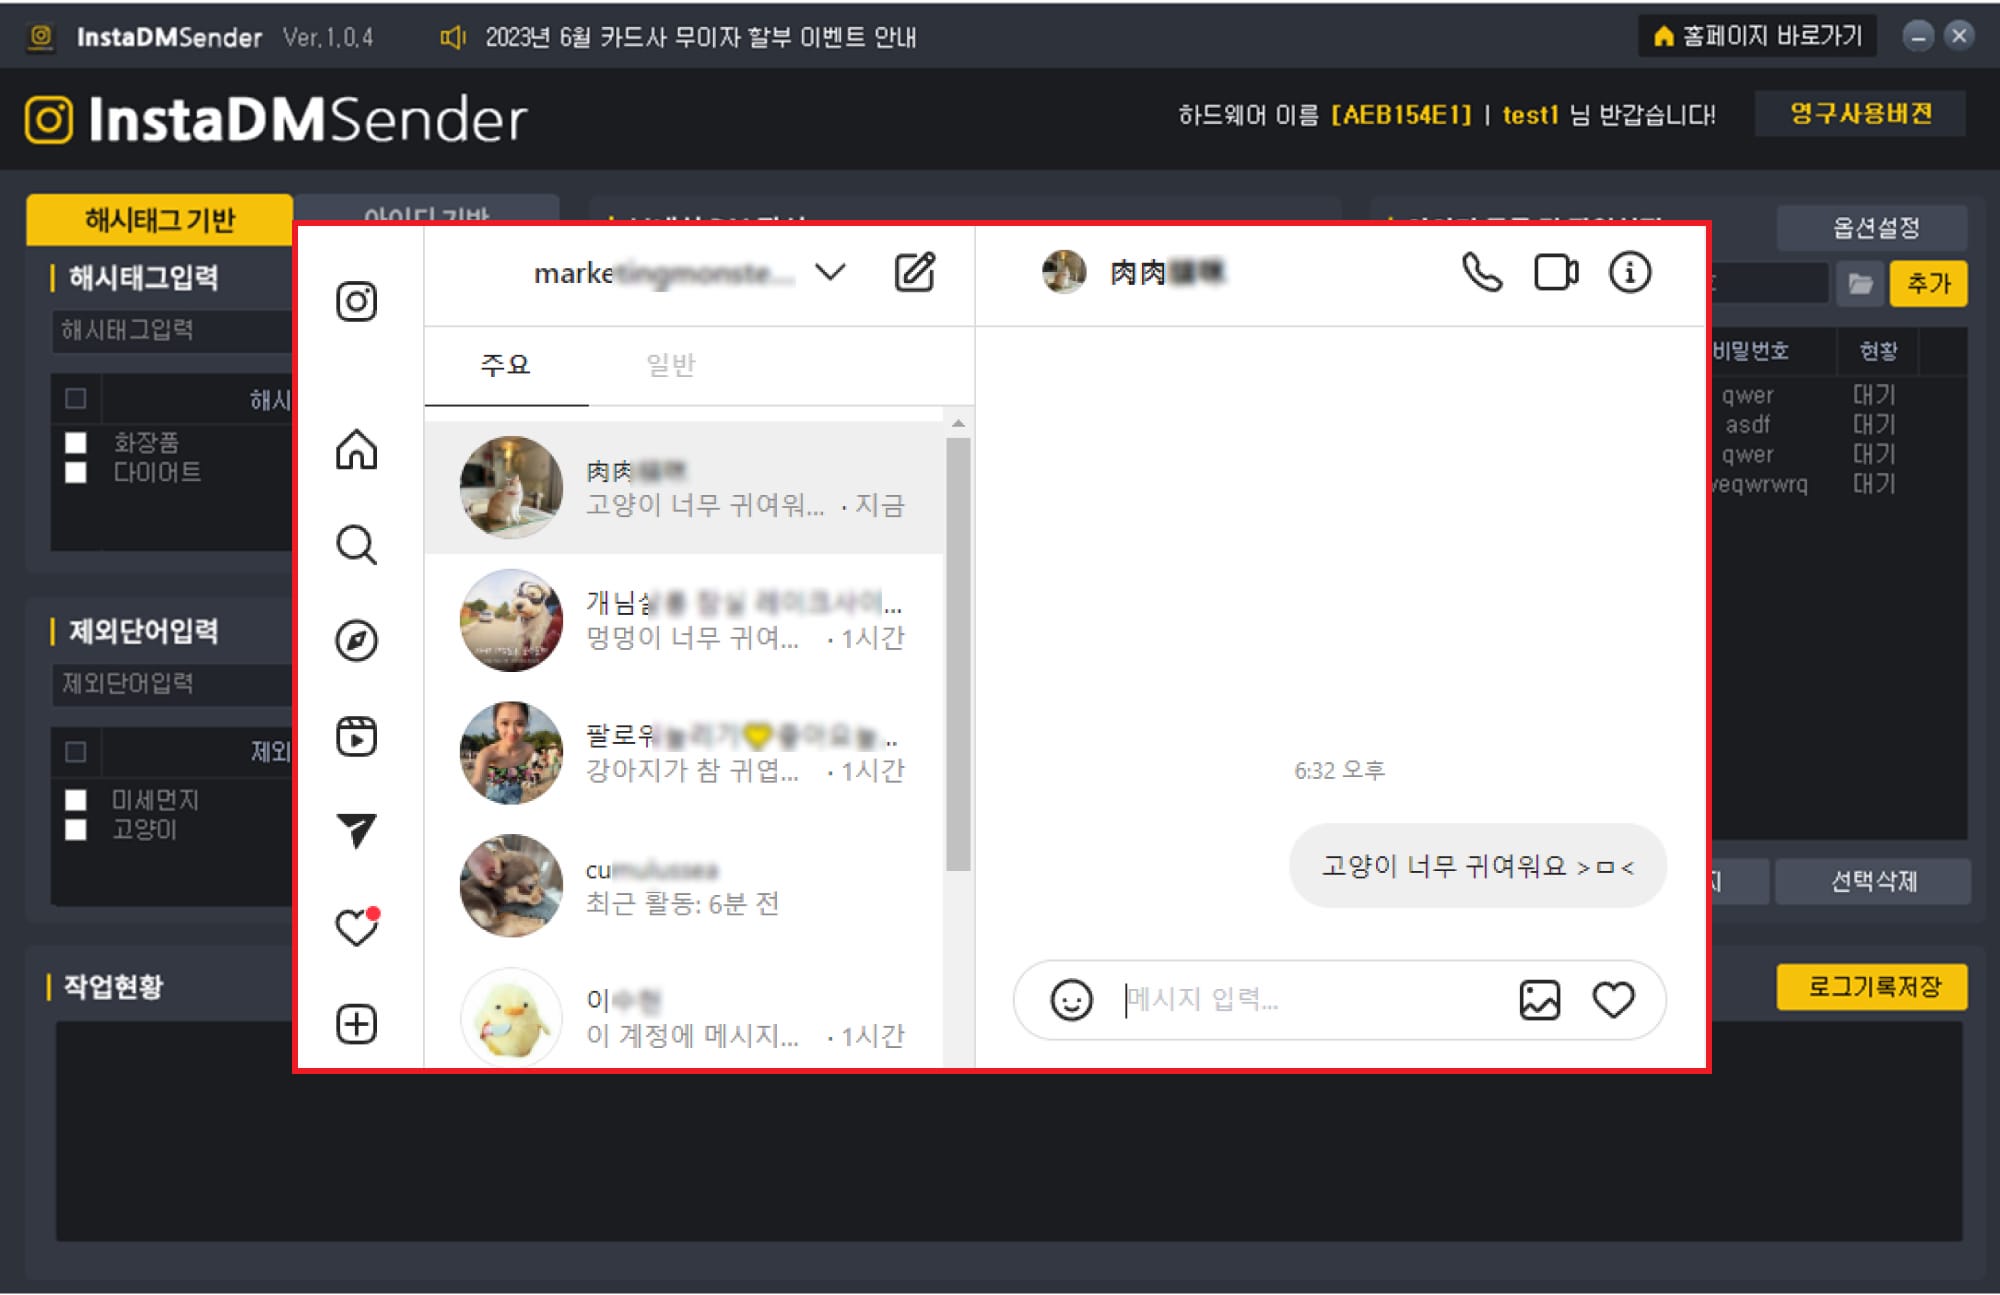The width and height of the screenshot is (2000, 1295).
Task: Toggle the 다이어트 hashtag checkbox
Action: tap(76, 472)
